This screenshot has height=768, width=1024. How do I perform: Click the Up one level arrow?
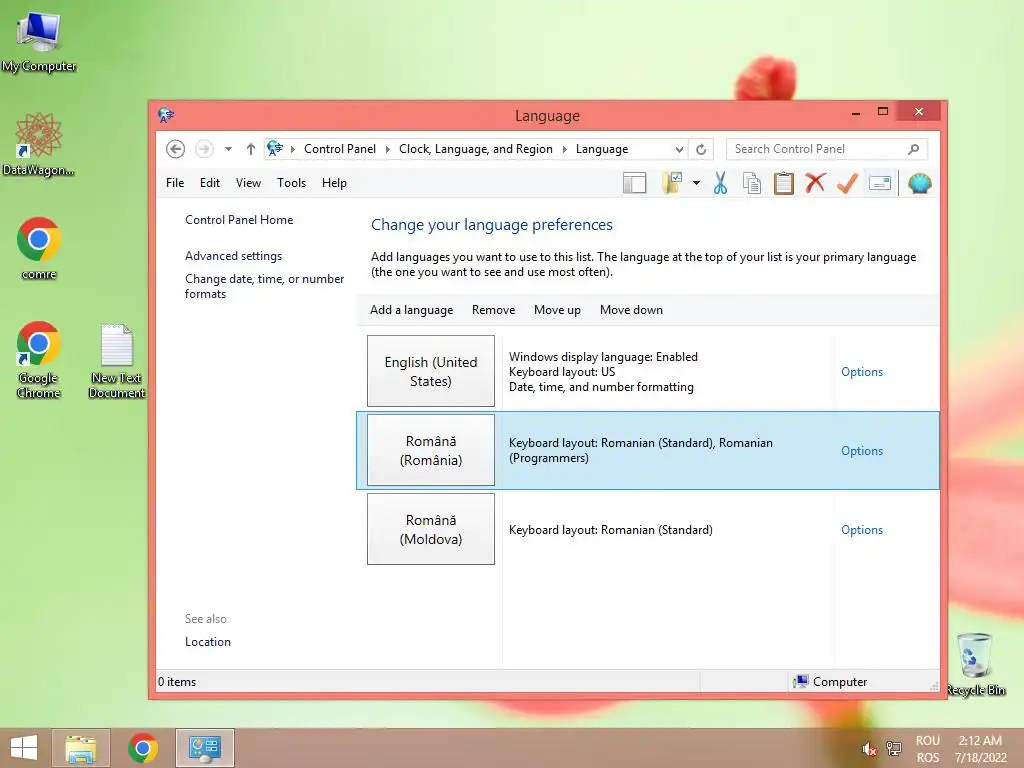point(251,150)
